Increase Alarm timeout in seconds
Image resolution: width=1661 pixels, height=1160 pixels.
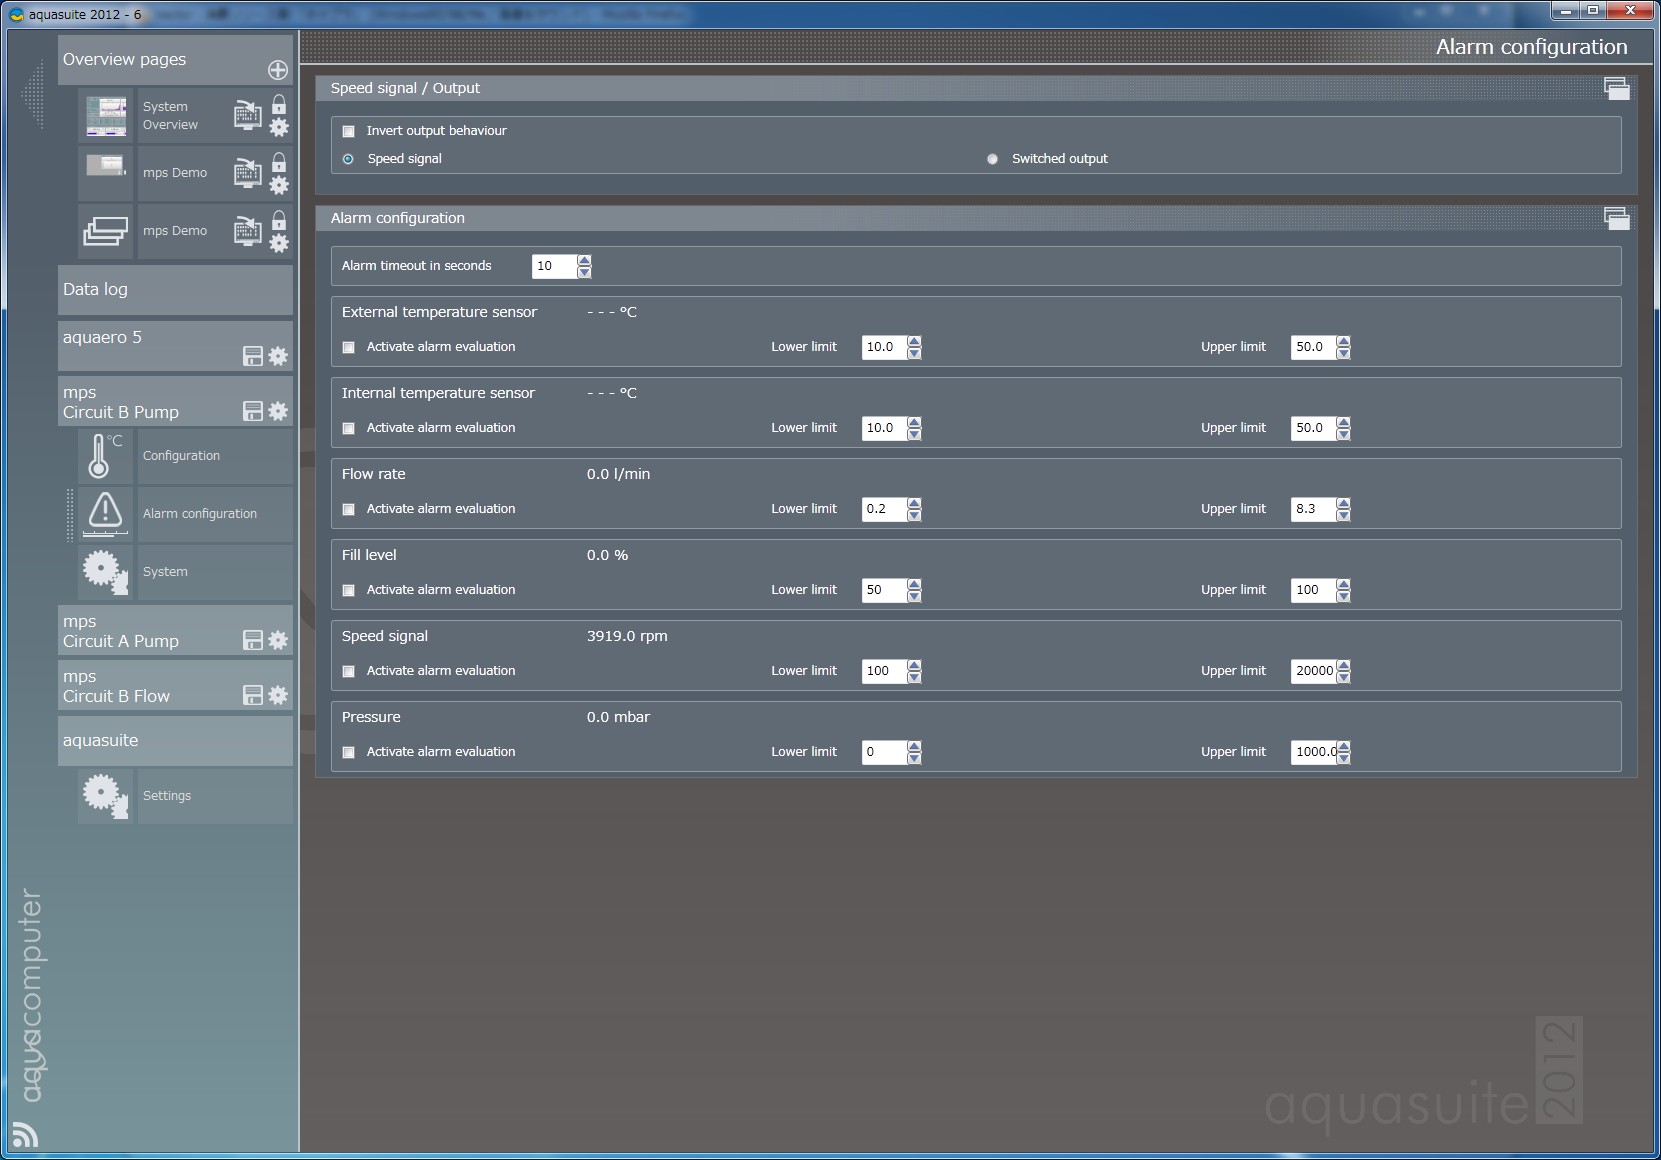[584, 261]
